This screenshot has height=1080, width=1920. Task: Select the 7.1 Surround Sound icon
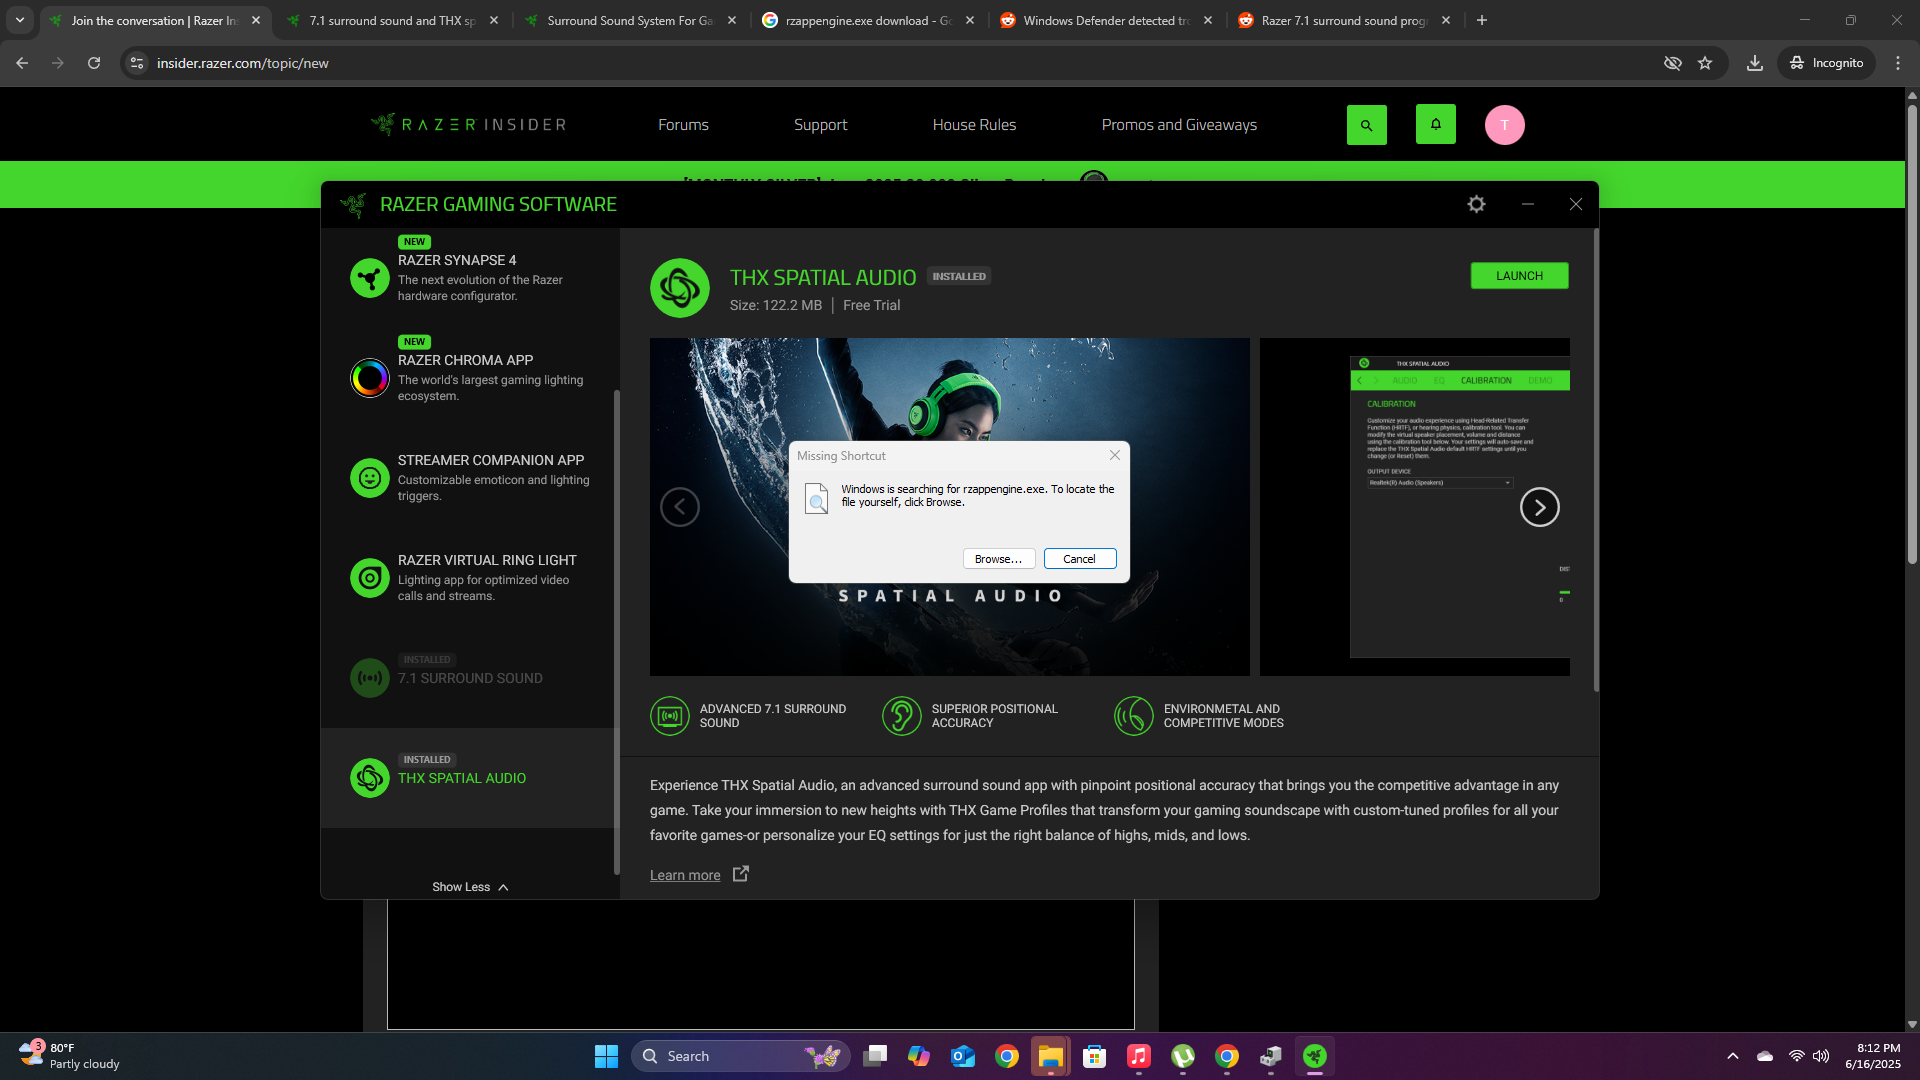coord(370,678)
